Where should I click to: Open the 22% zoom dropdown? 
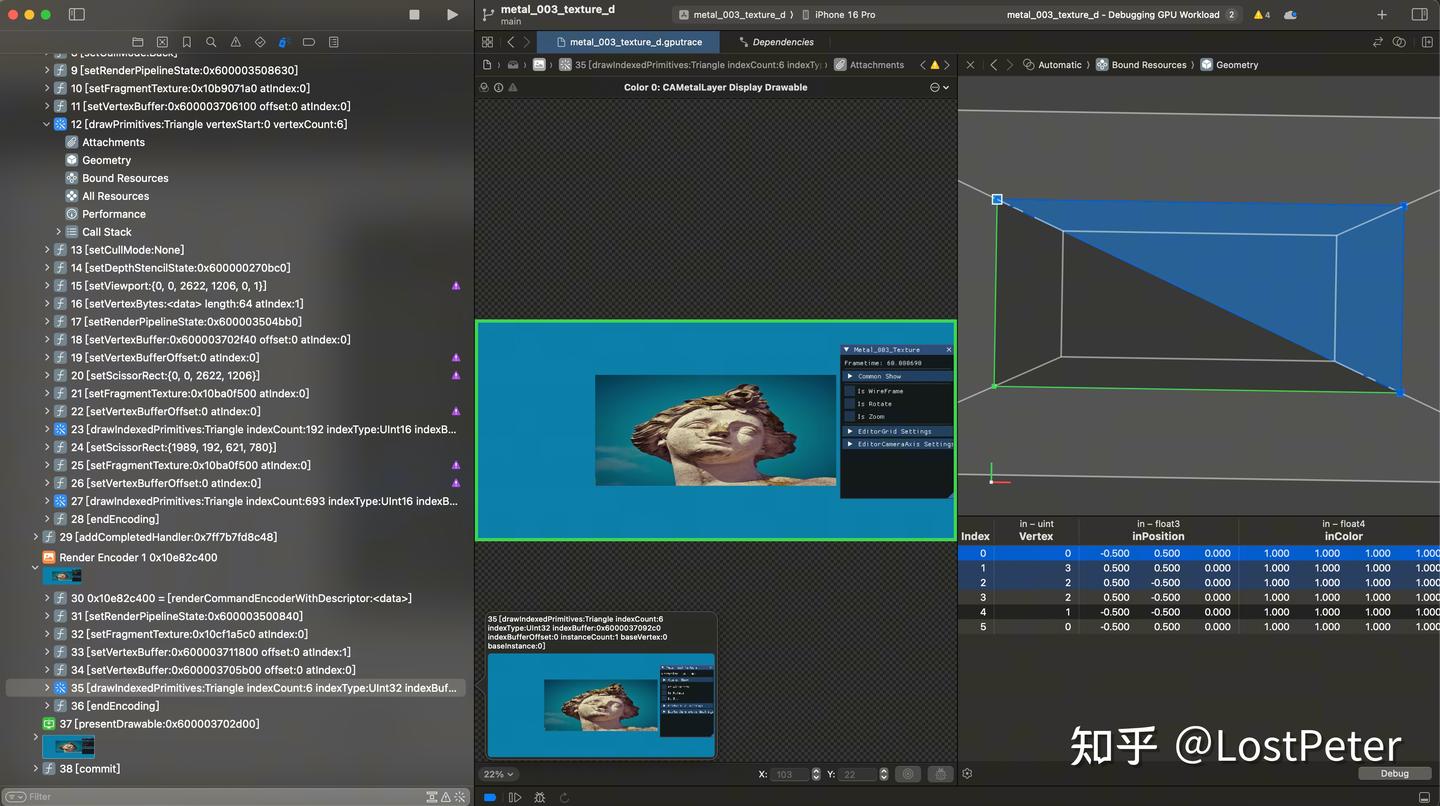[498, 774]
